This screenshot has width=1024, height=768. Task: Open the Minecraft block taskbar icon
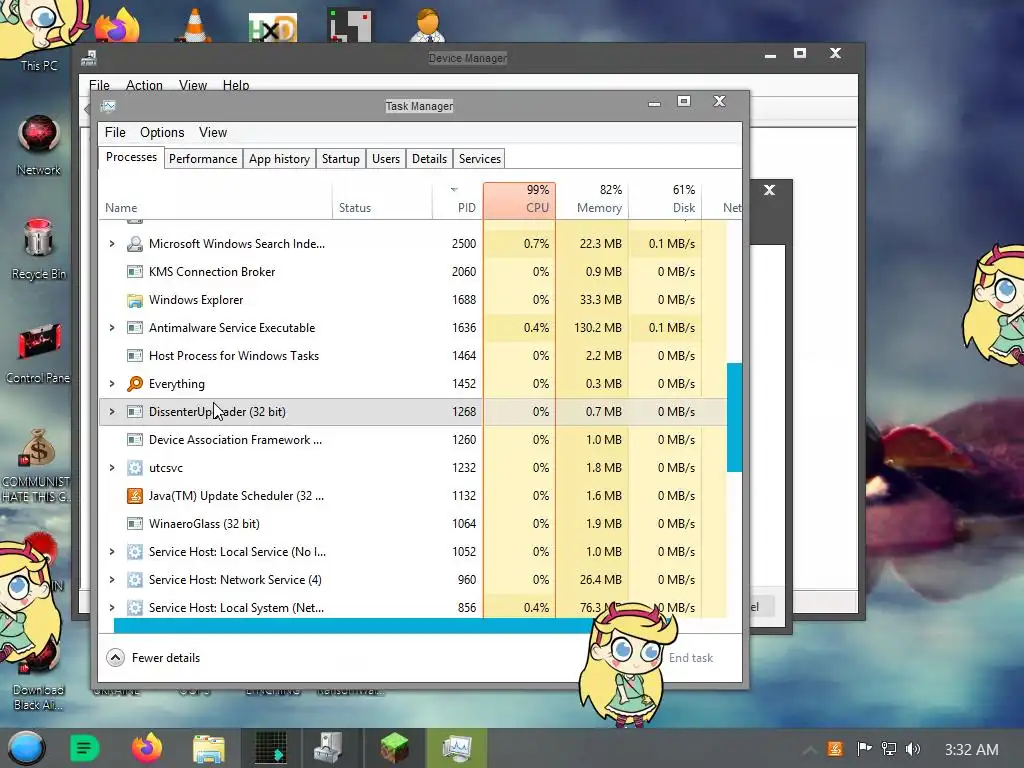tap(394, 748)
